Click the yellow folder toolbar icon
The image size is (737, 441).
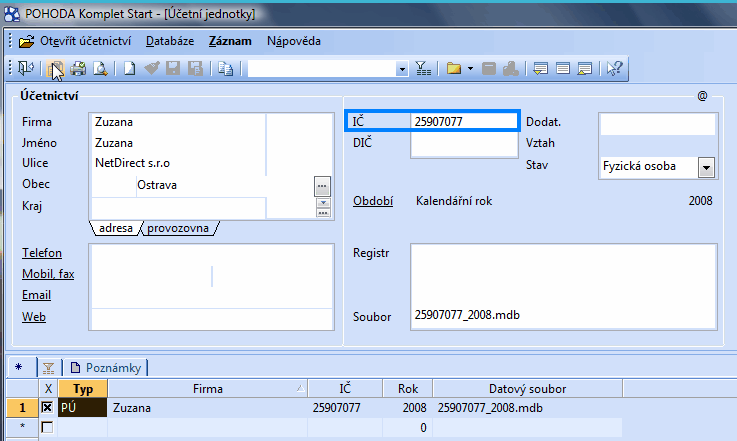[x=454, y=69]
